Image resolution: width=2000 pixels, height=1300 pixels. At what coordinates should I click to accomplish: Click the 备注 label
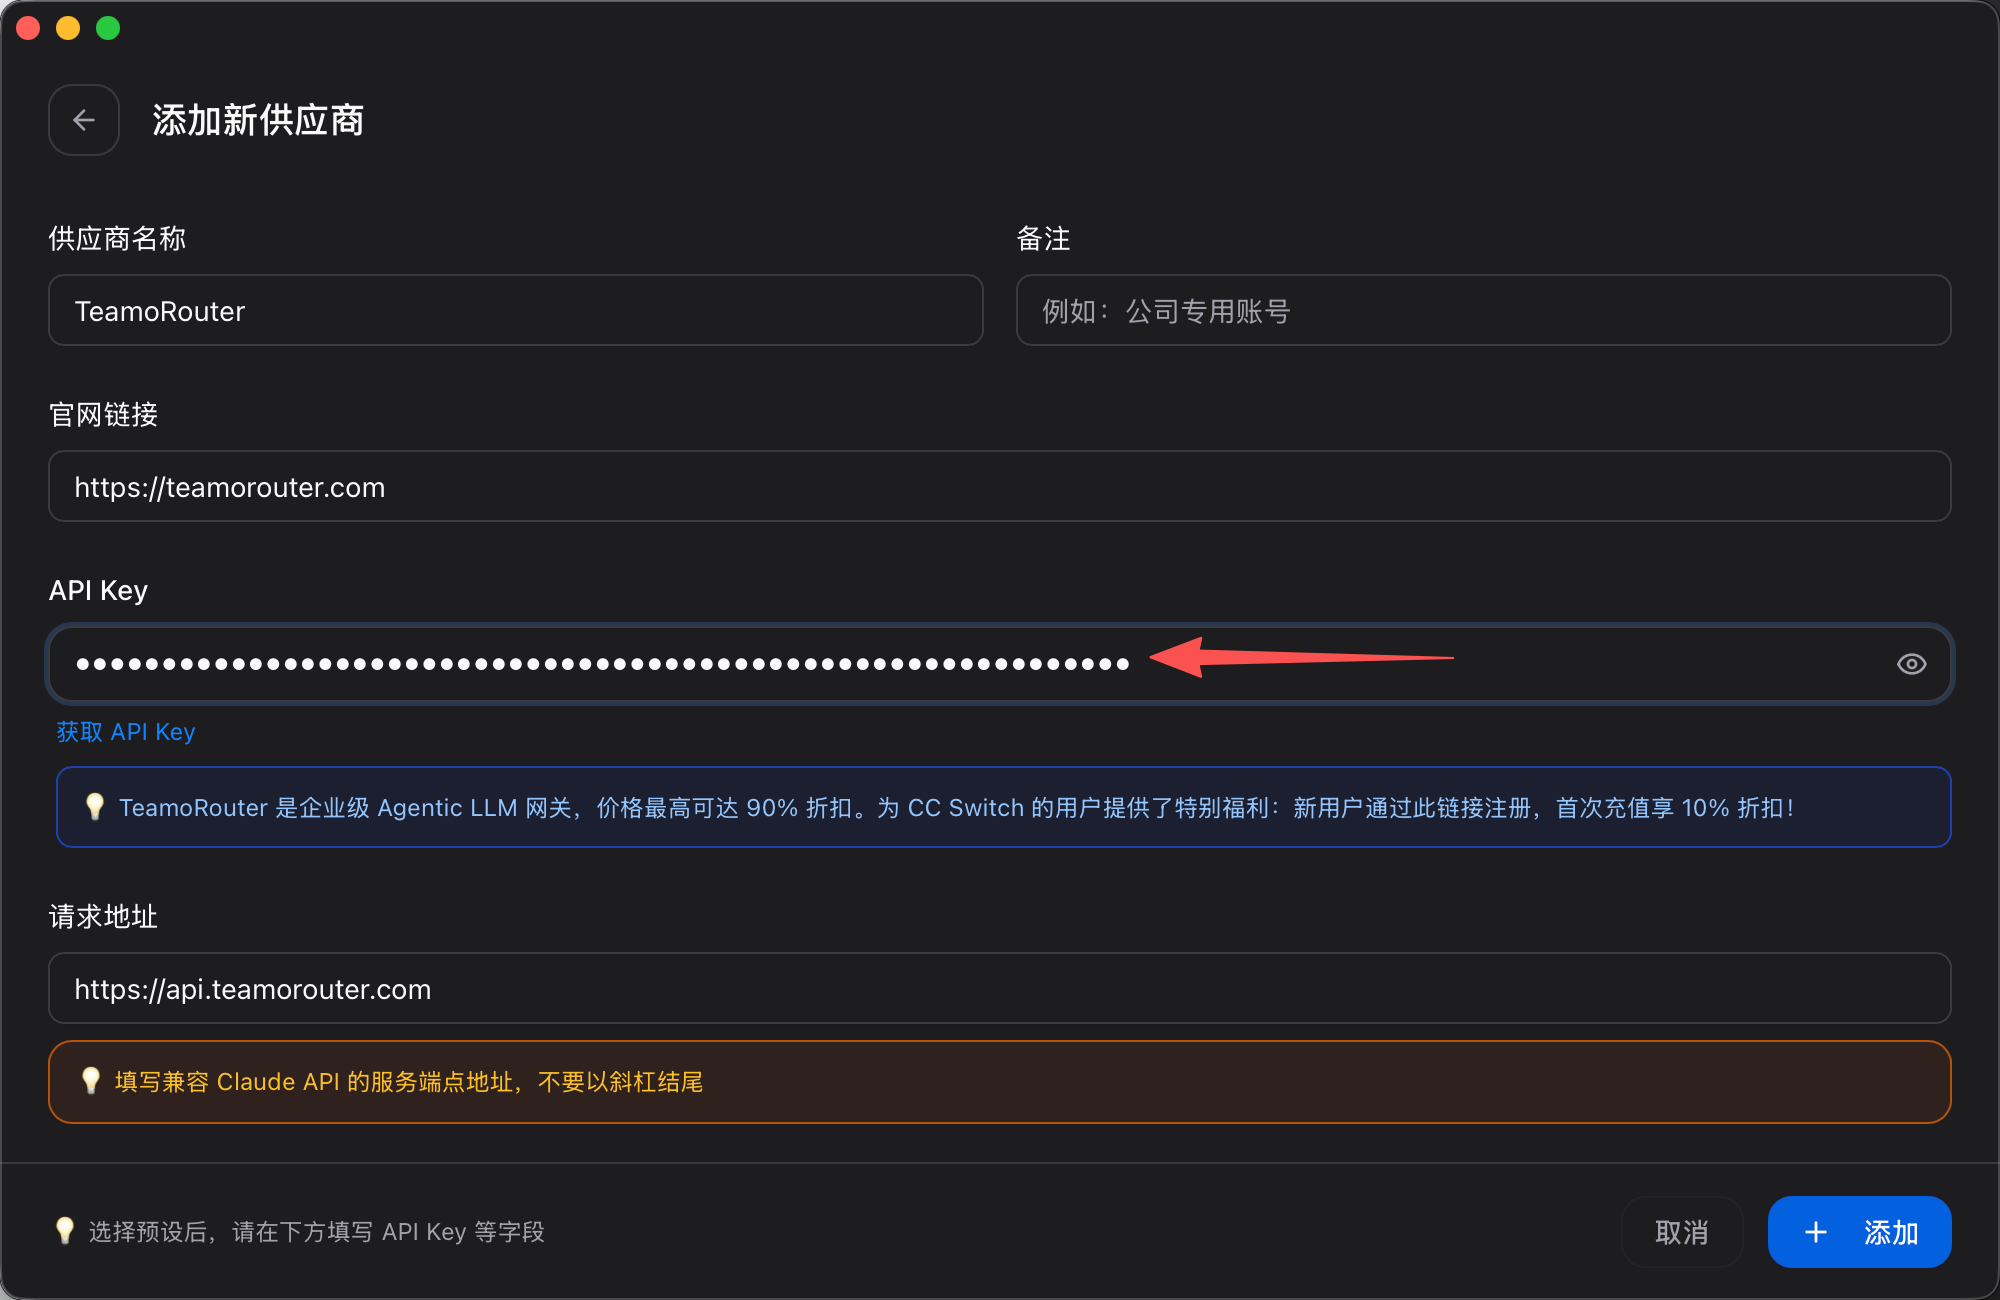click(x=1043, y=239)
